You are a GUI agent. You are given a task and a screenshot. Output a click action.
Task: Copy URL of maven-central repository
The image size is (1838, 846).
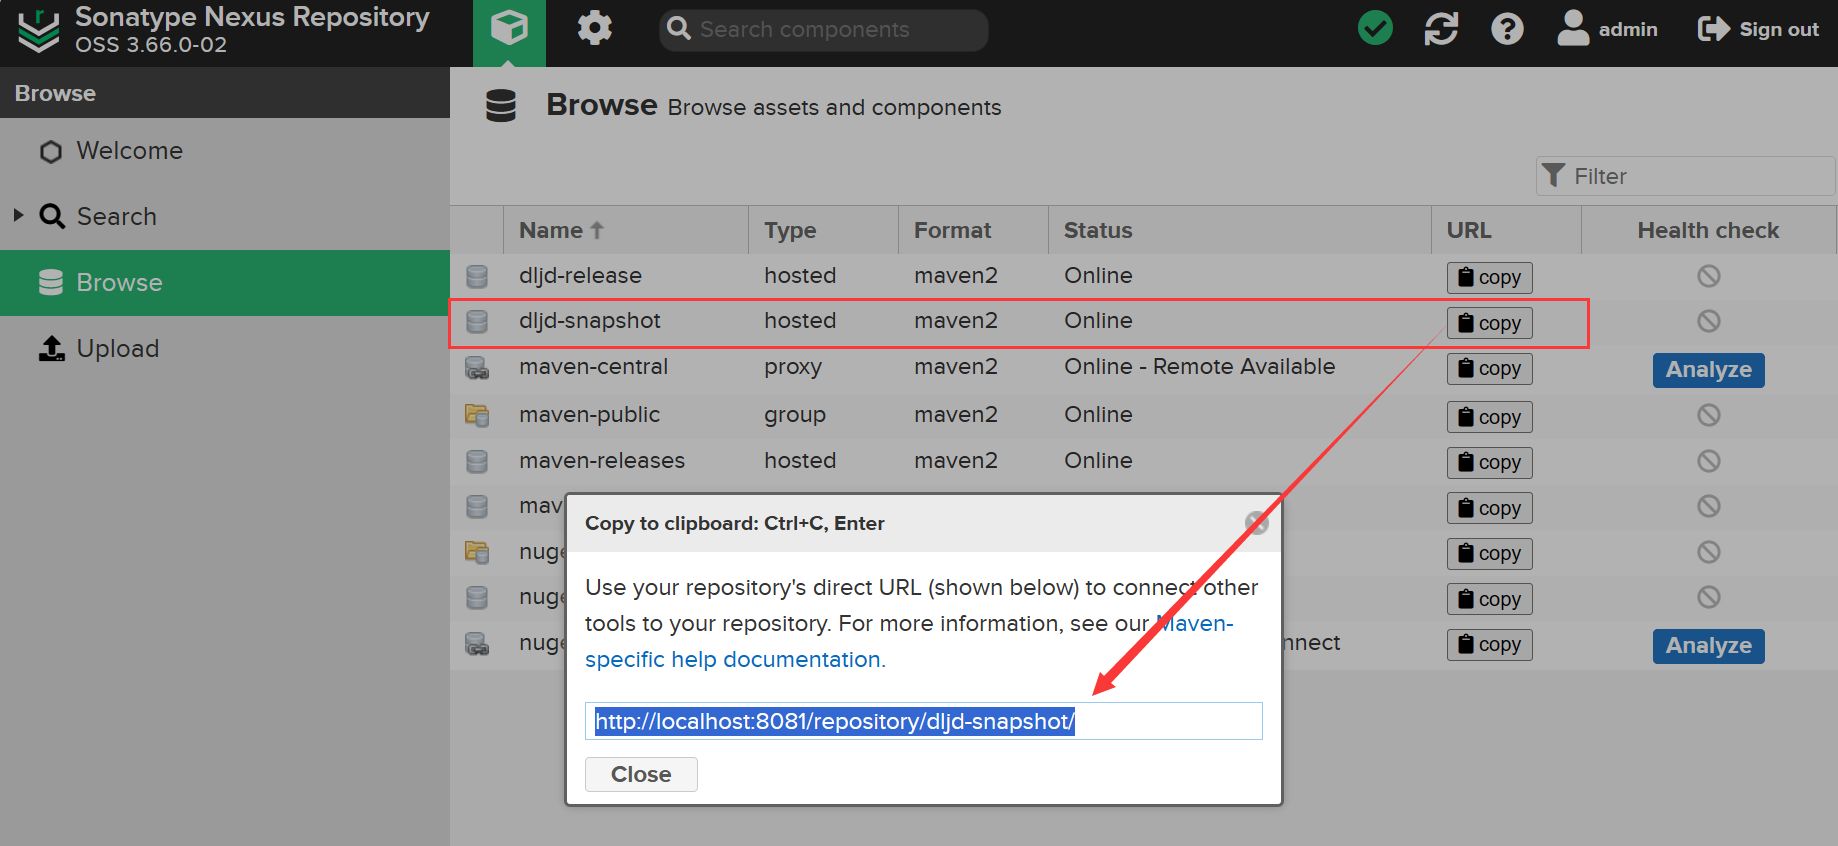tap(1489, 368)
